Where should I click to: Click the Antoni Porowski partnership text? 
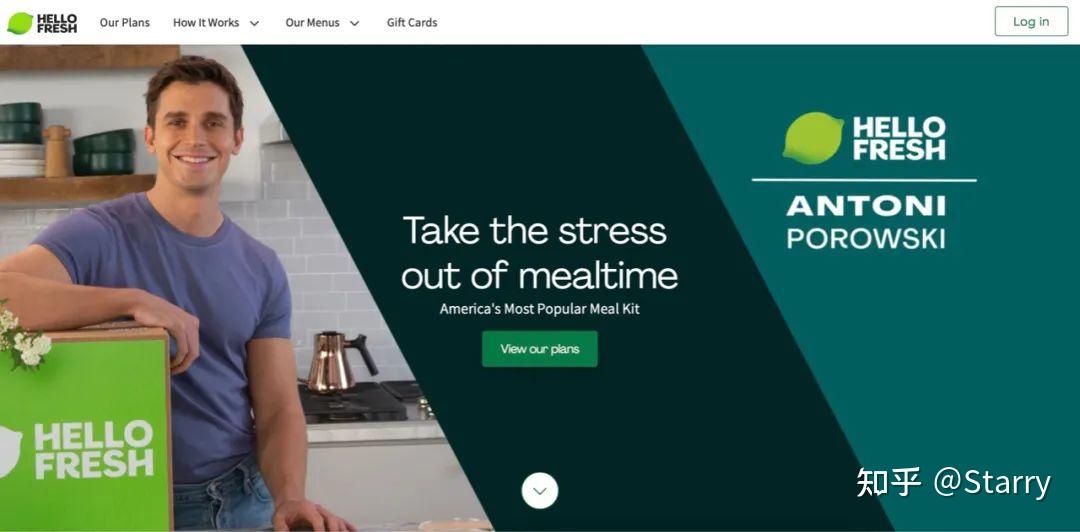pos(866,222)
